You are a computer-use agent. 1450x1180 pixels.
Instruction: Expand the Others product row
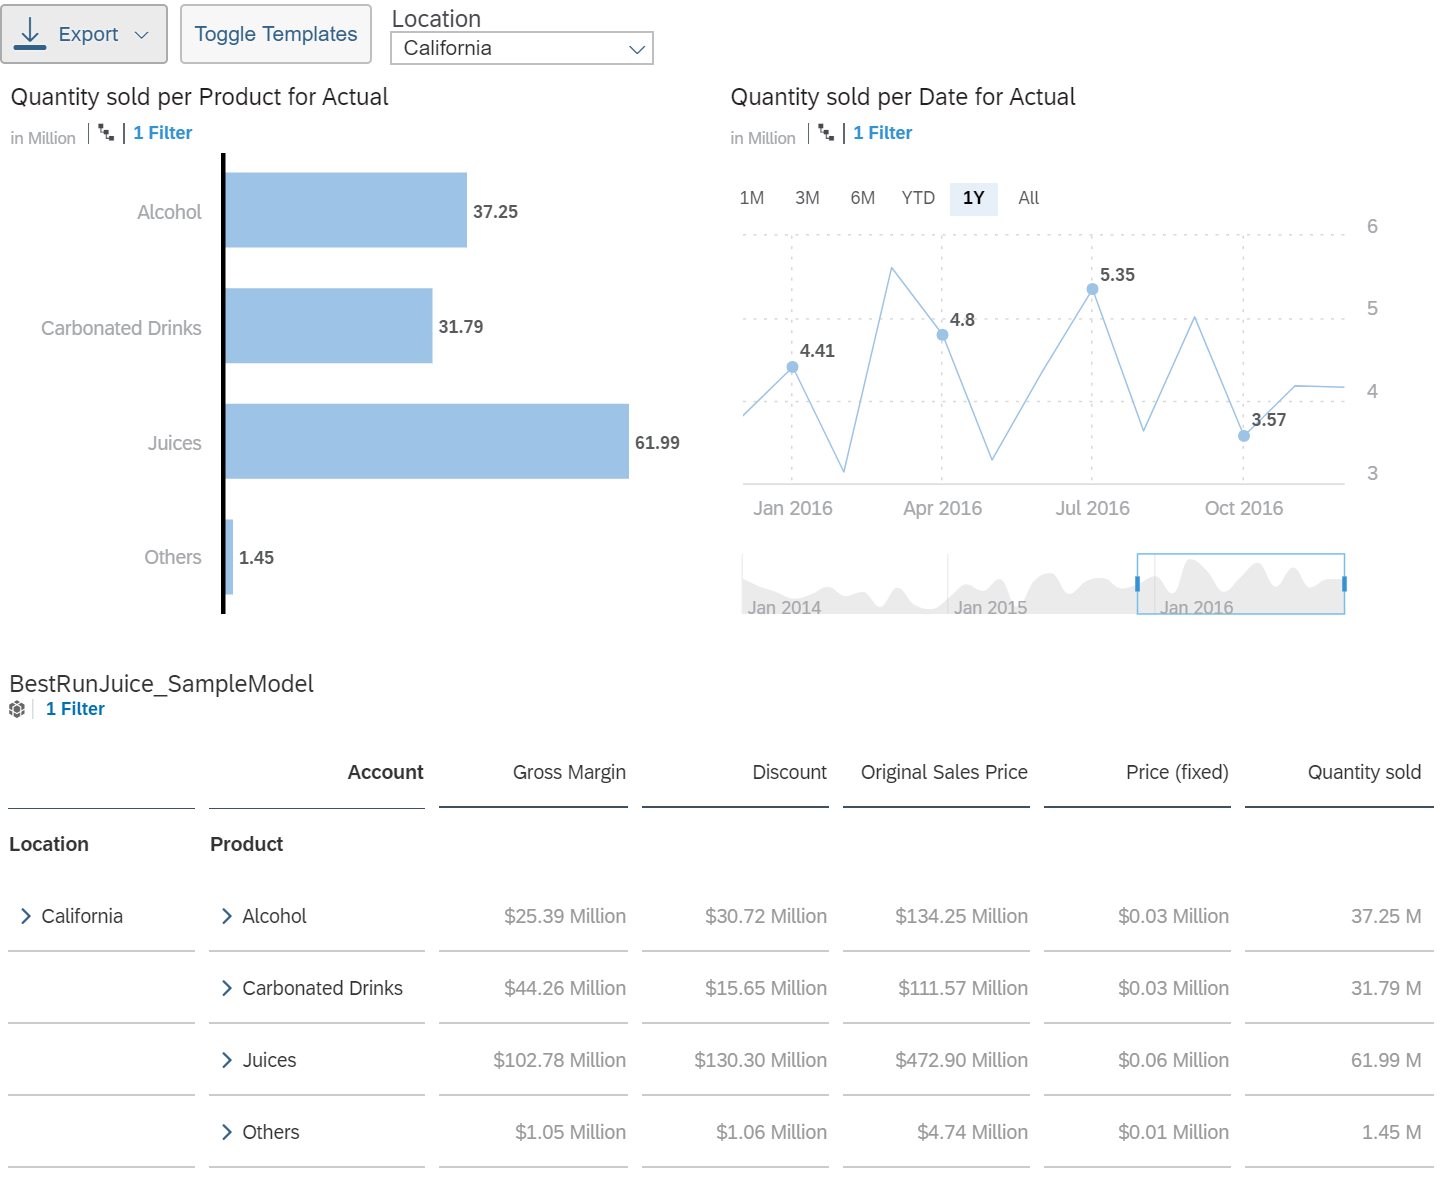click(227, 1132)
